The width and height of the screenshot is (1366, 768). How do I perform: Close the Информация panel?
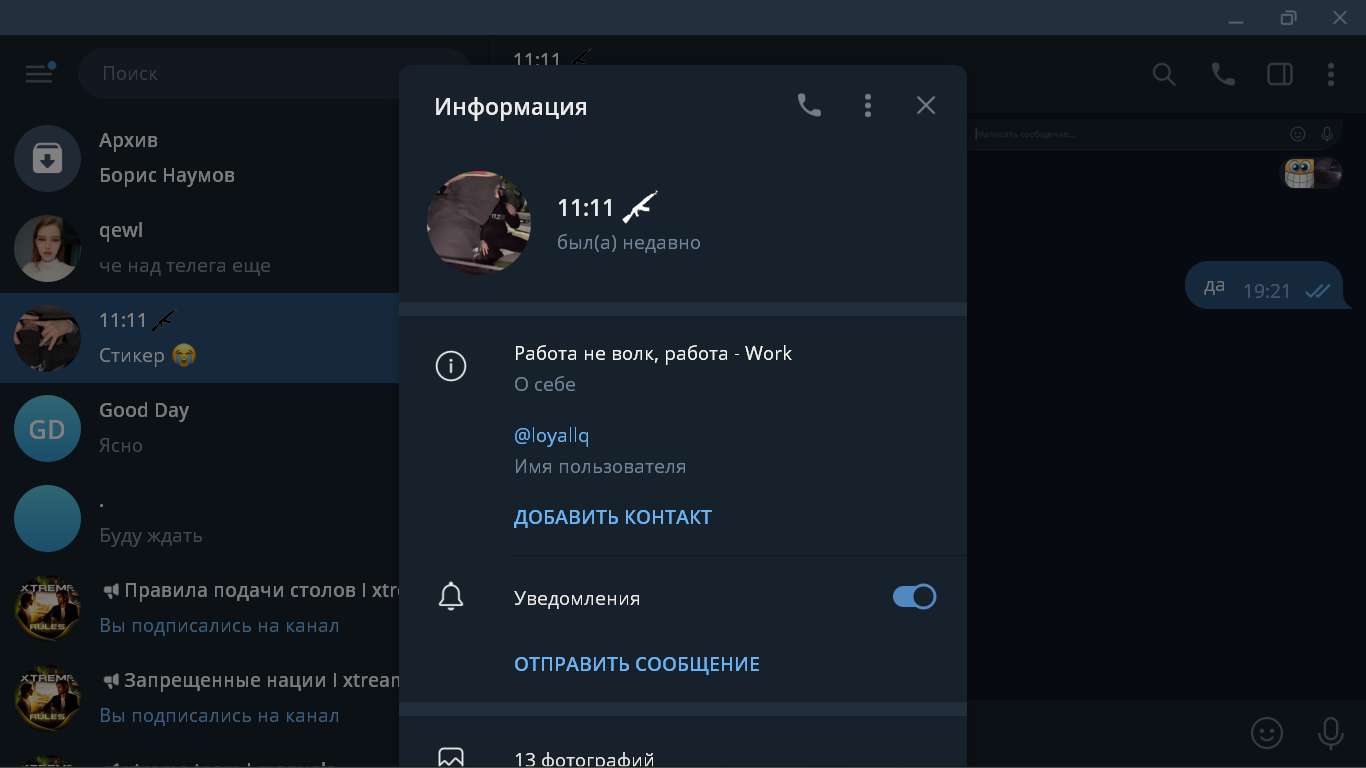pyautogui.click(x=926, y=105)
